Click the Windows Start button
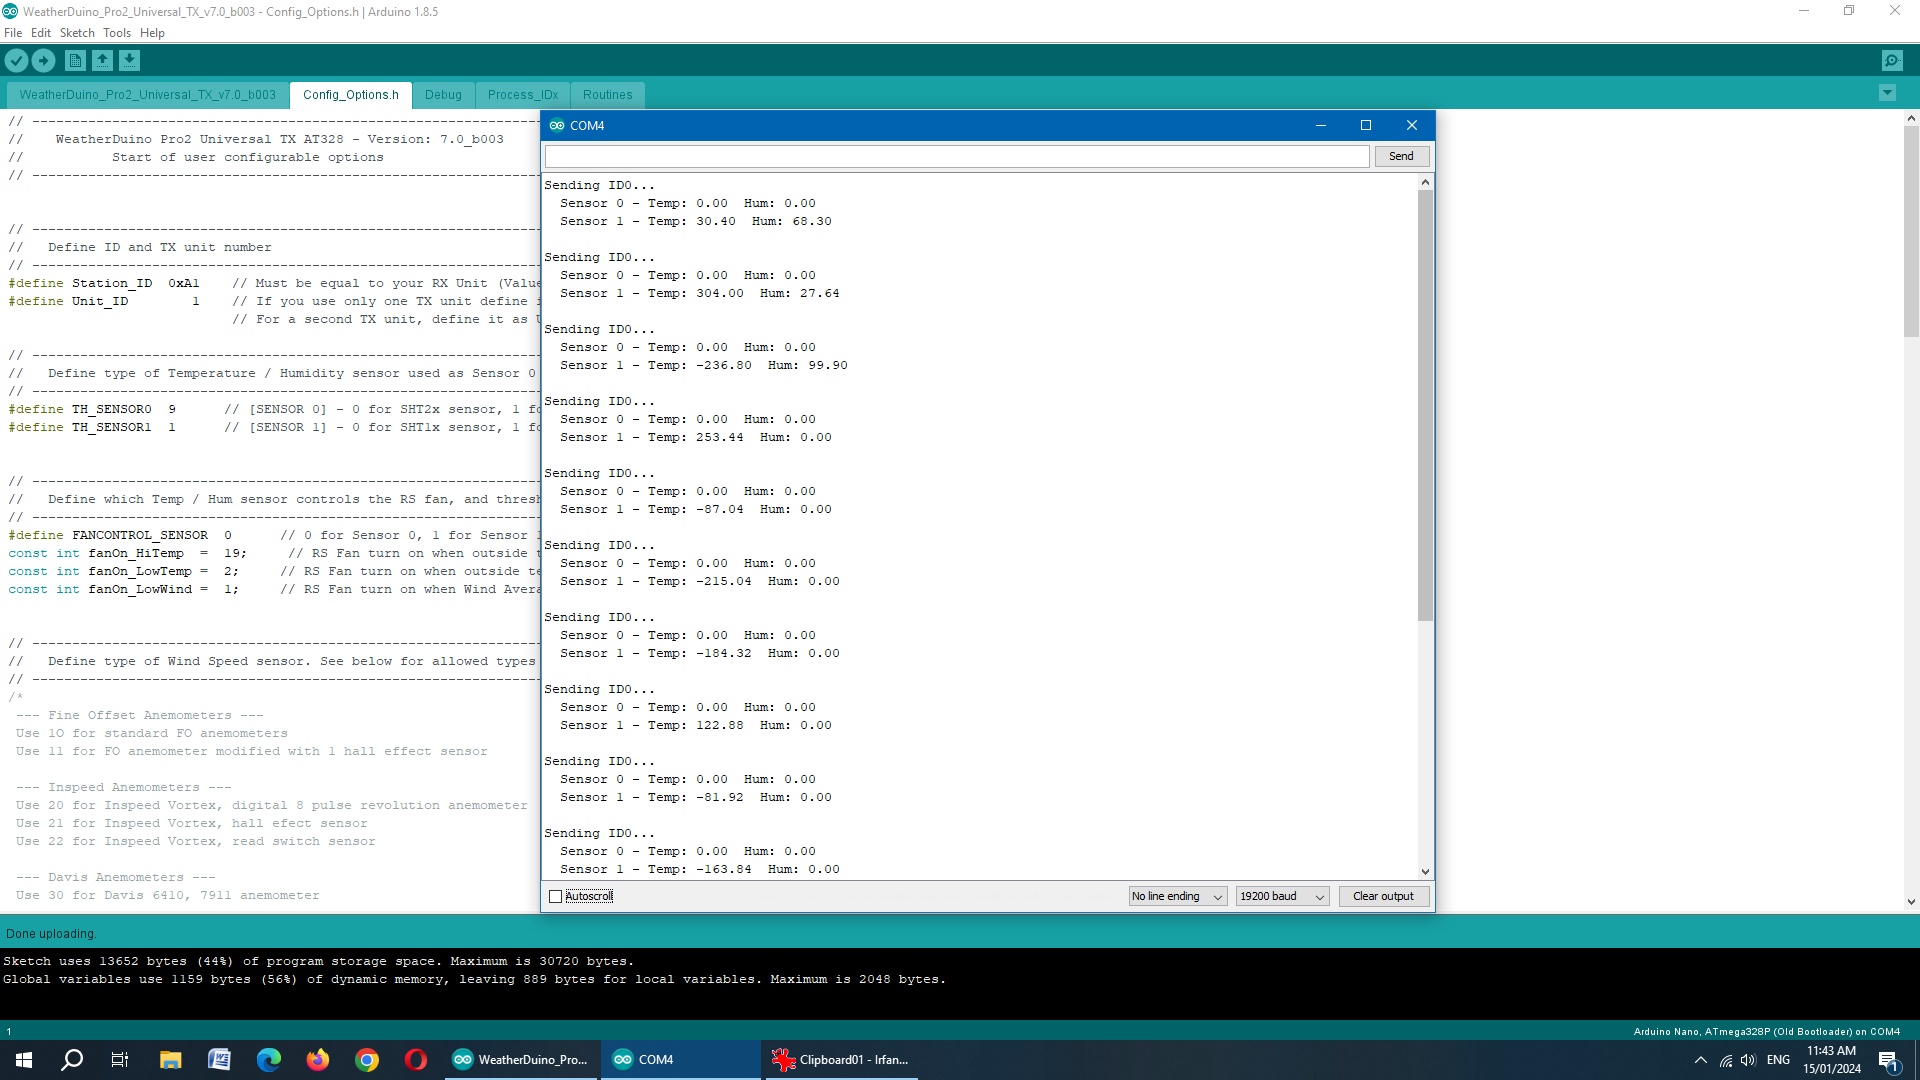The width and height of the screenshot is (1920, 1080). coord(24,1060)
